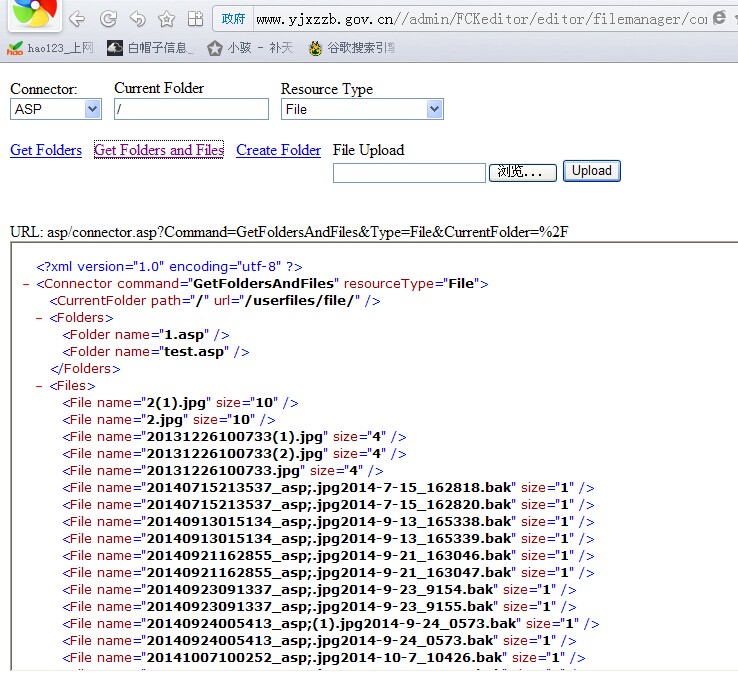This screenshot has height=687, width=738.
Task: Click the undo arrow toolbar icon
Action: pos(137,19)
